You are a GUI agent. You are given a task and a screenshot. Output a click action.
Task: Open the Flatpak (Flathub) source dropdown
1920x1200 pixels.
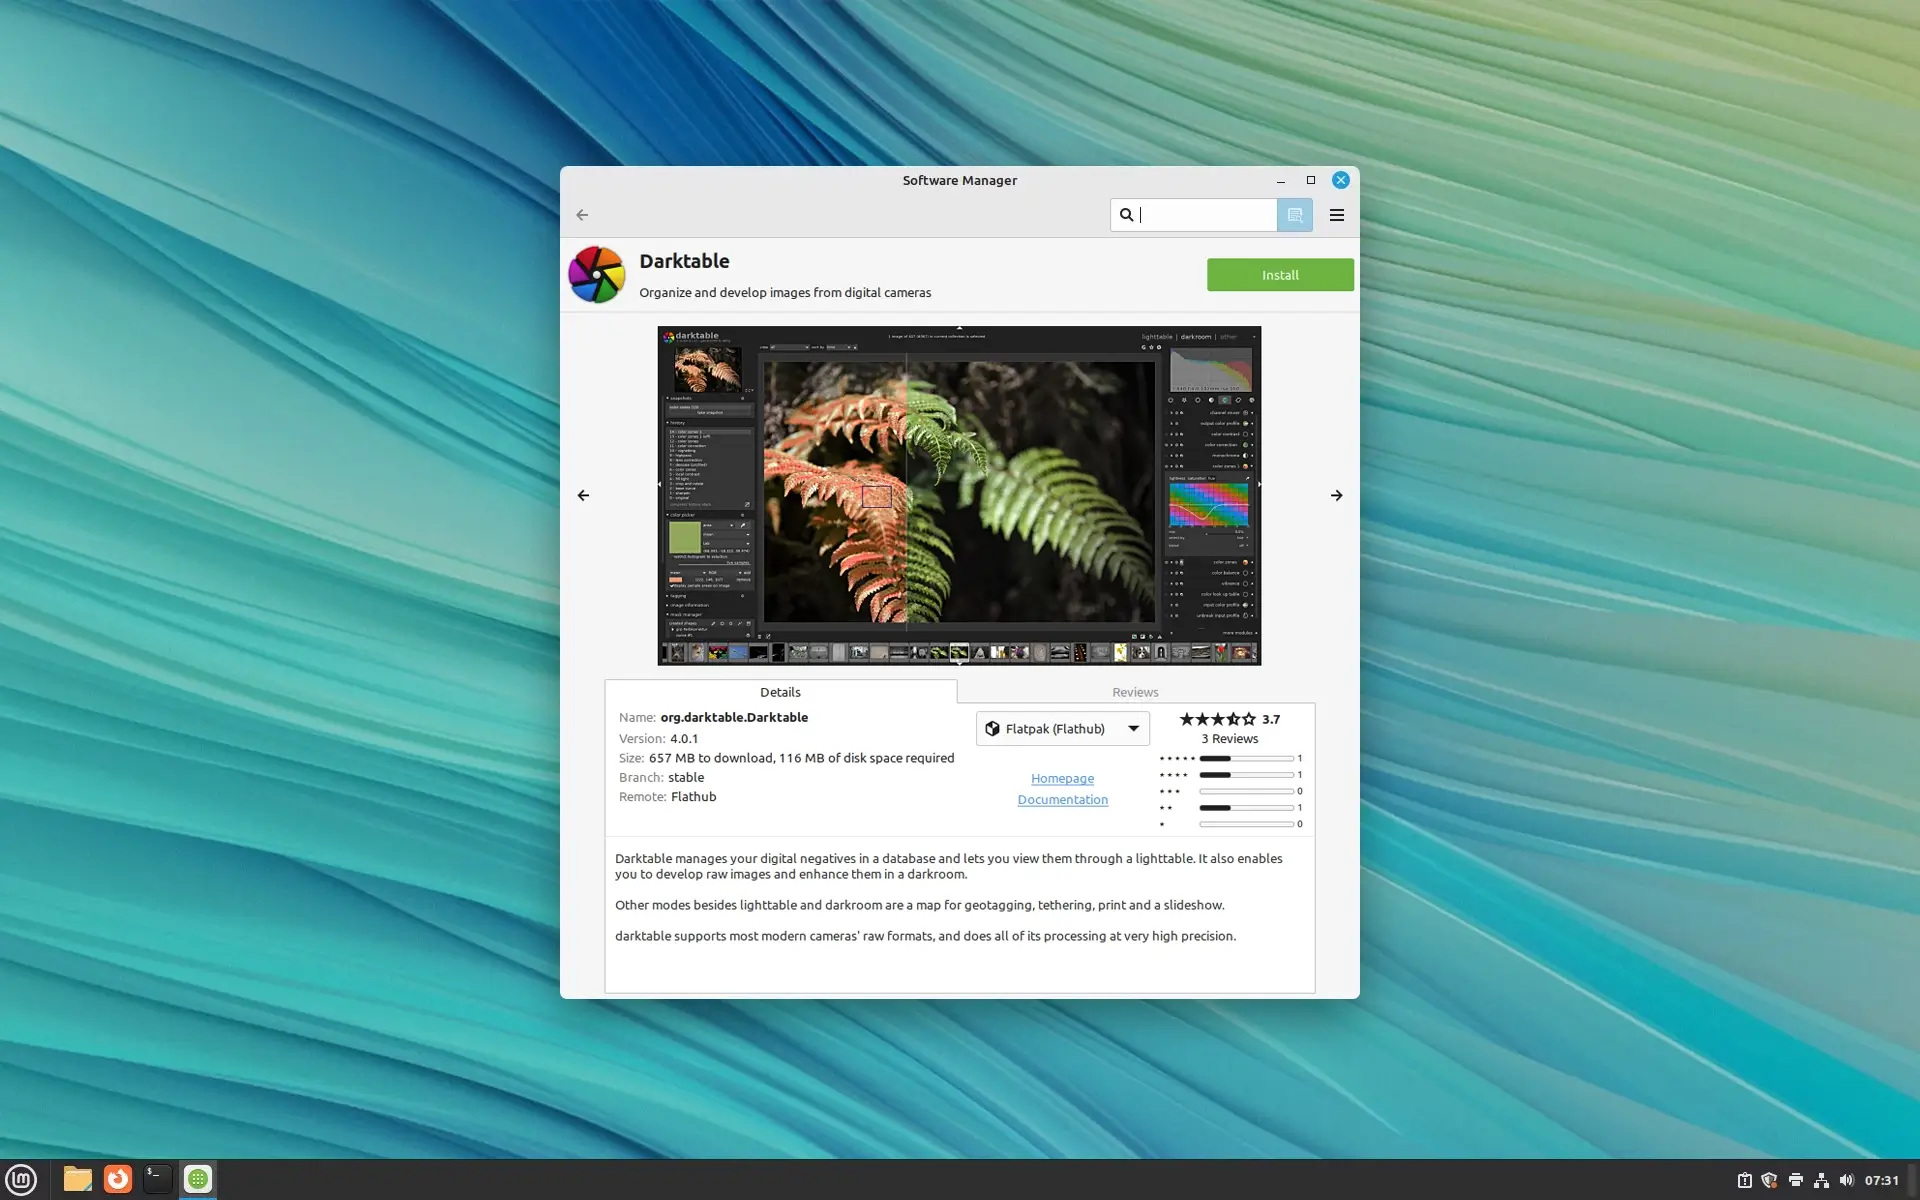coord(1062,729)
